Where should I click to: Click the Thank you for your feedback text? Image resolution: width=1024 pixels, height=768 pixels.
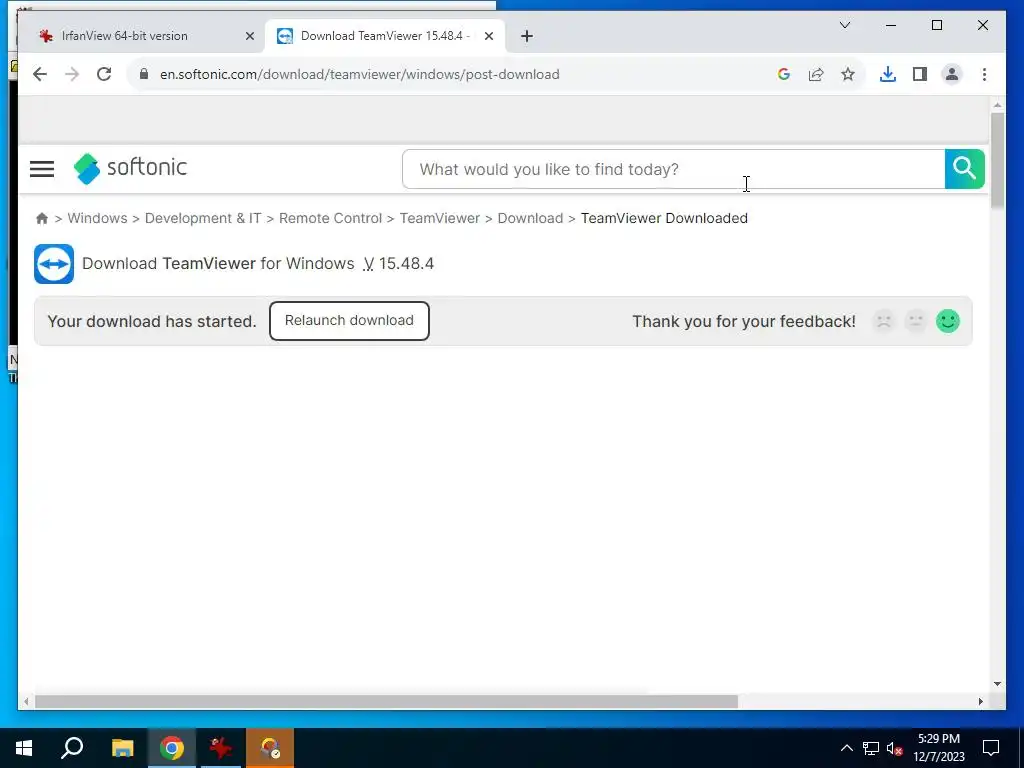[744, 321]
